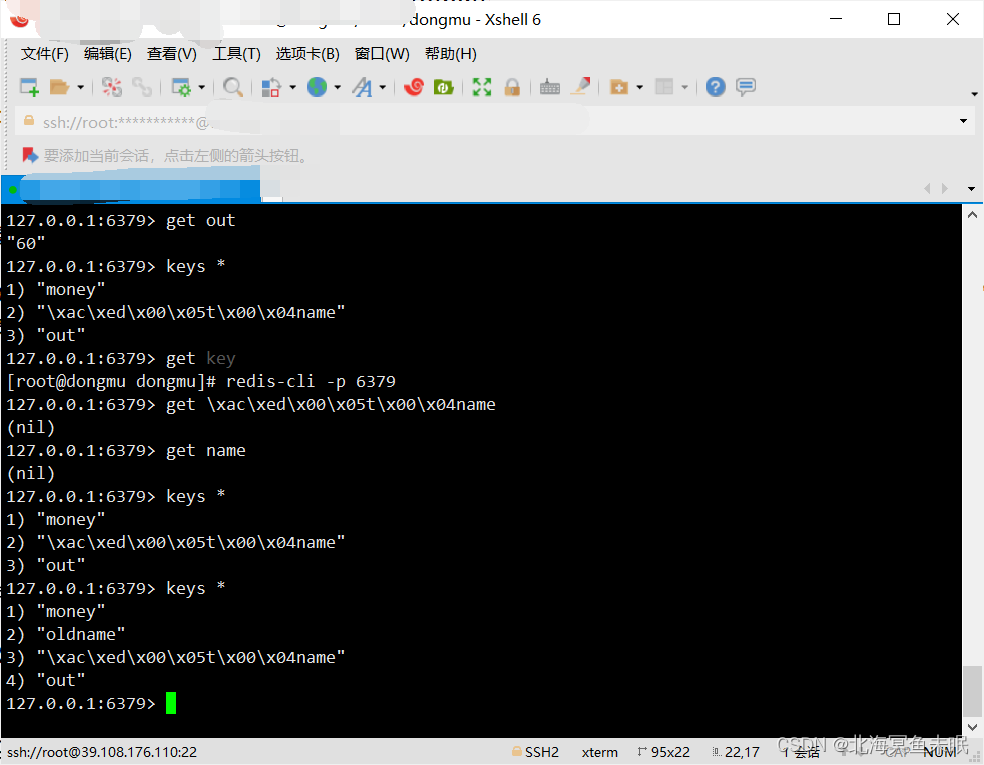Click the Lock screen padlock icon
This screenshot has width=984, height=765.
pos(512,87)
